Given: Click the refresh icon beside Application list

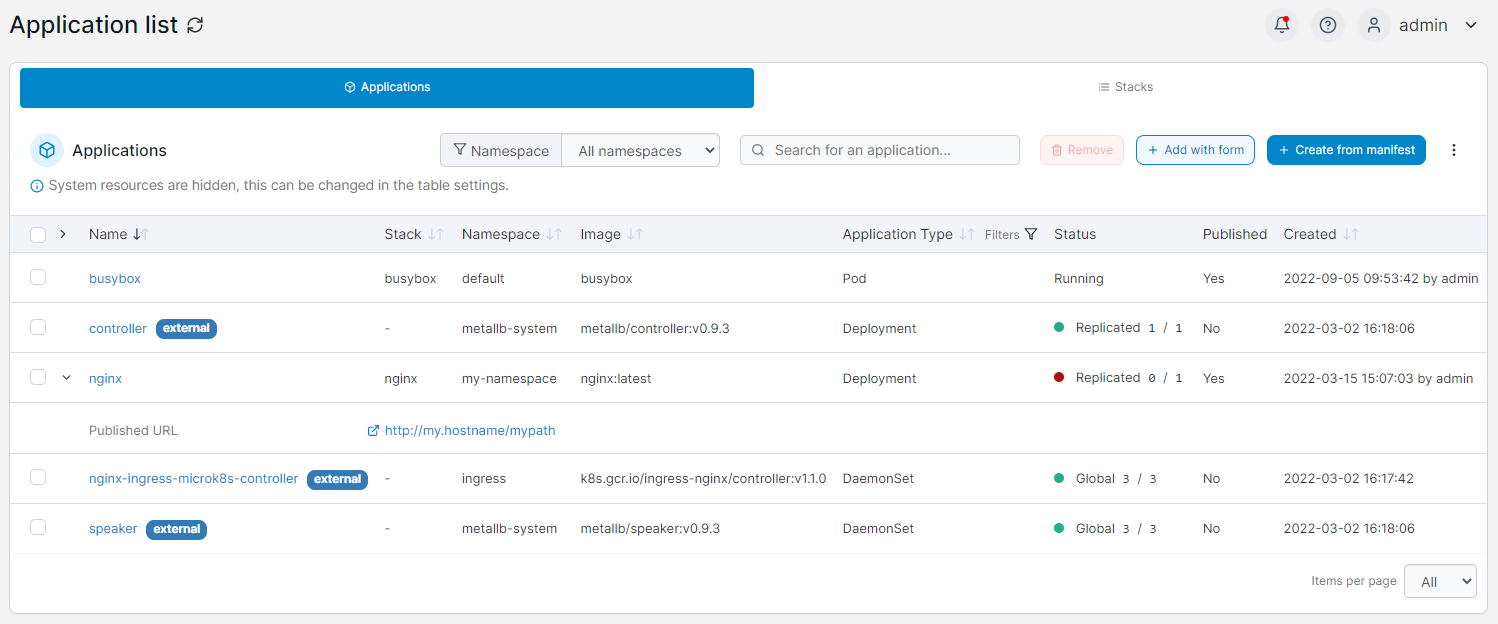Looking at the screenshot, I should point(195,26).
